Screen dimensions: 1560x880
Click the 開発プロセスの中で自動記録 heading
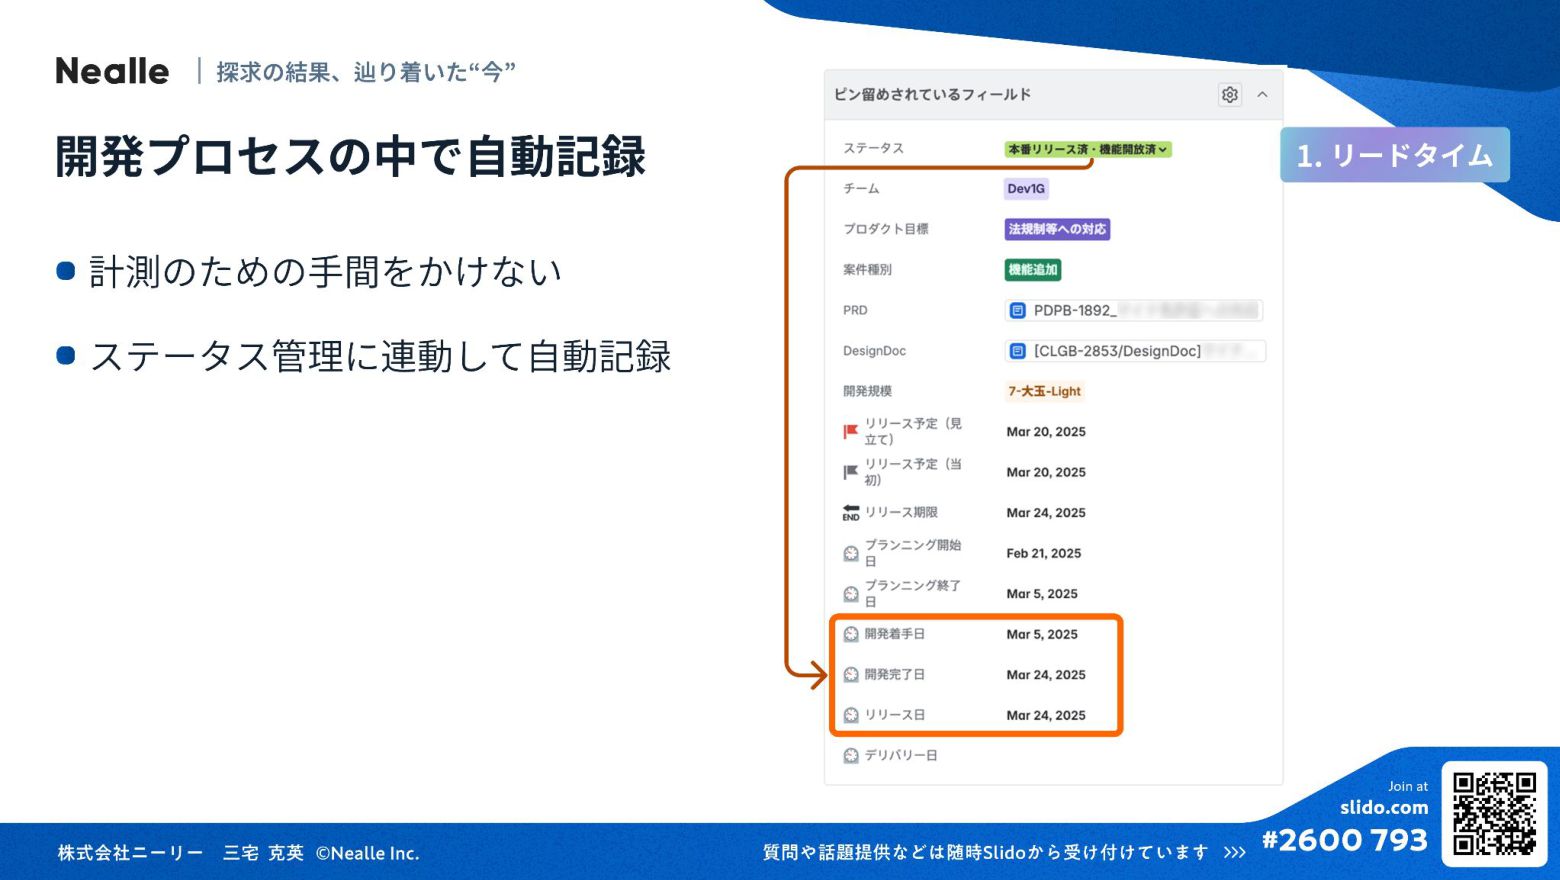351,156
